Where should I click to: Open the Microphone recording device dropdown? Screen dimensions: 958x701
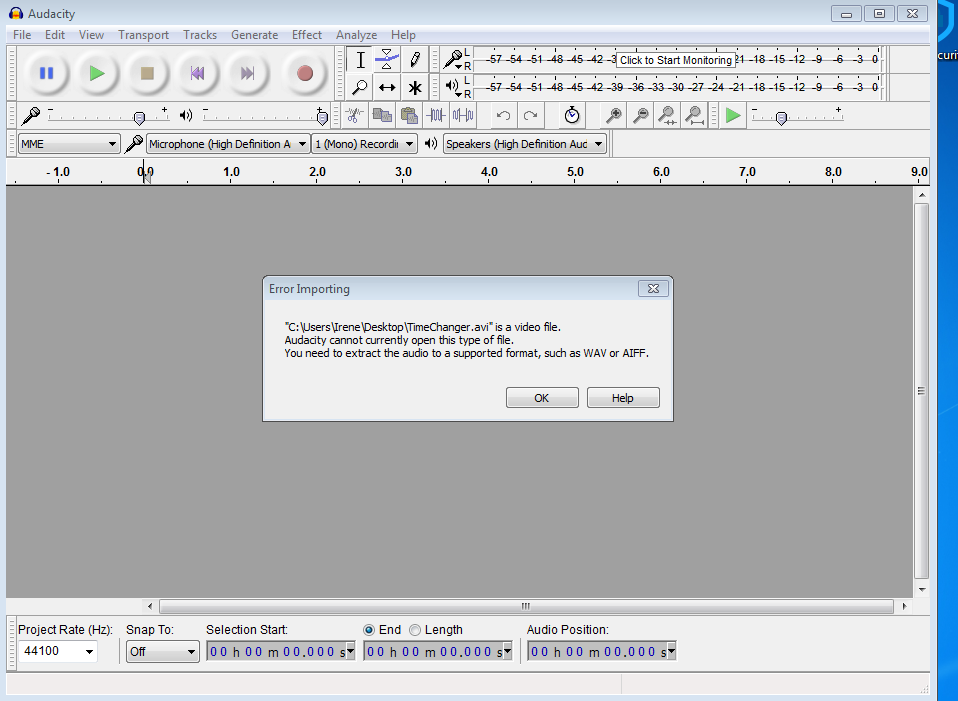[x=228, y=144]
